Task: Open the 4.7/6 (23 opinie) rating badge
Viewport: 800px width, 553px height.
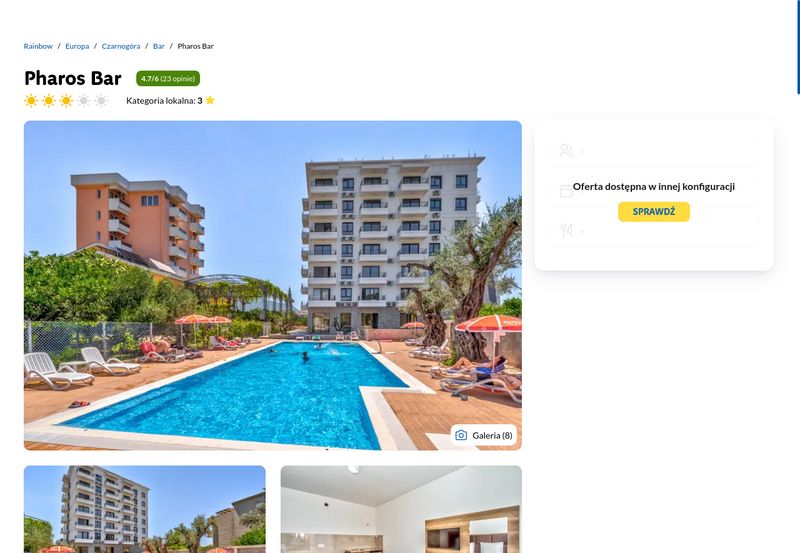Action: point(168,79)
